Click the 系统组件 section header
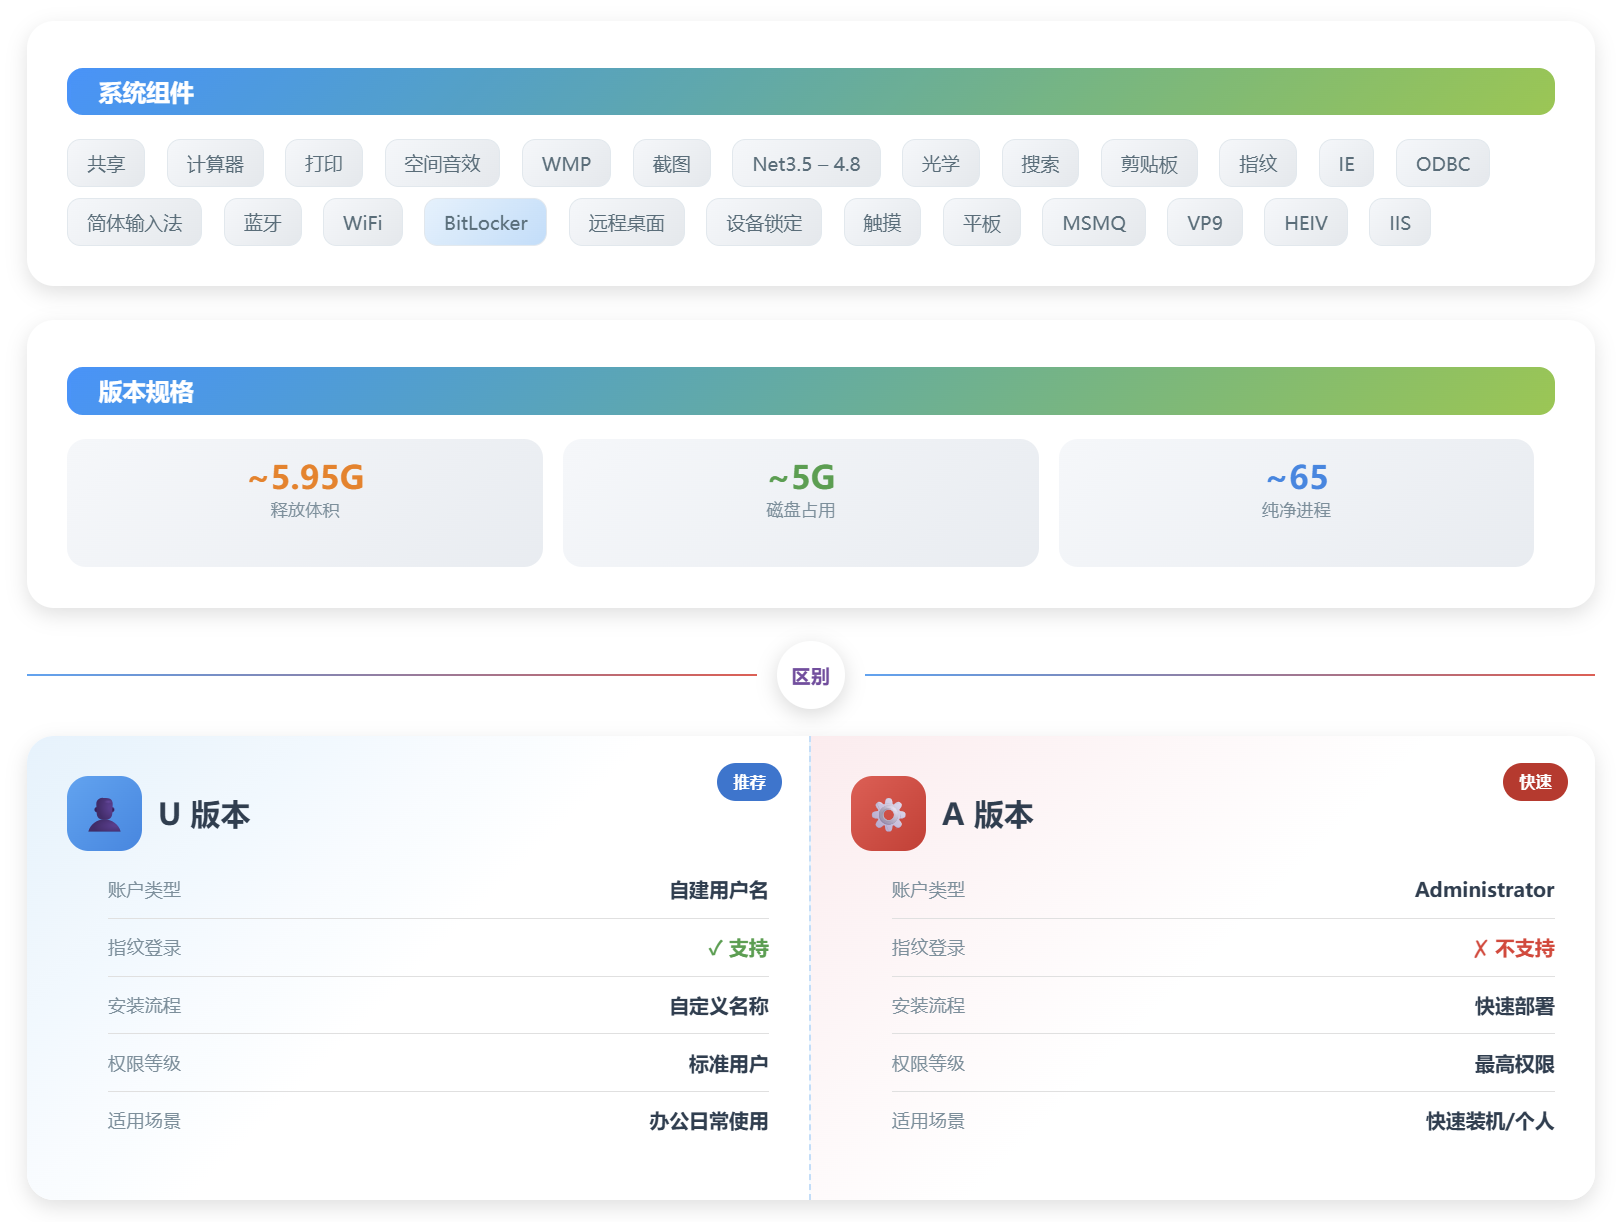1616x1222 pixels. [811, 92]
